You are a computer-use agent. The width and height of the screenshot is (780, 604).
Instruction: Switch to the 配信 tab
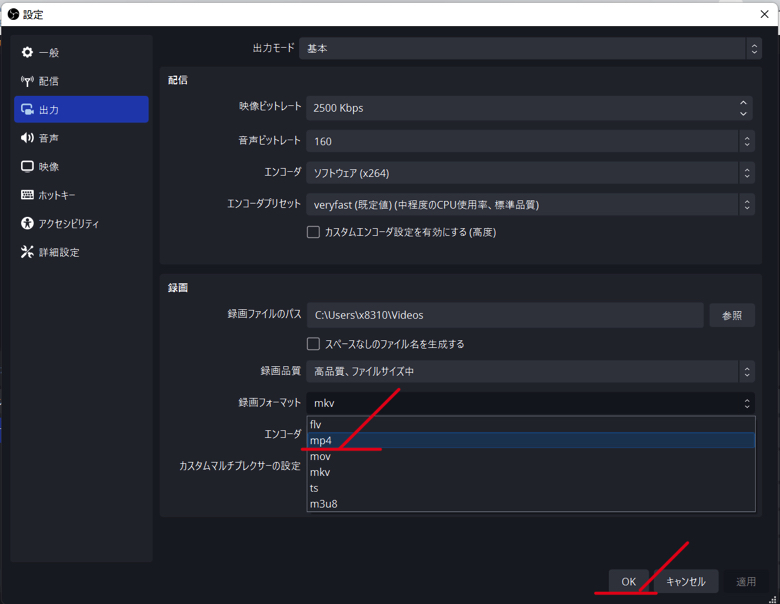82,81
